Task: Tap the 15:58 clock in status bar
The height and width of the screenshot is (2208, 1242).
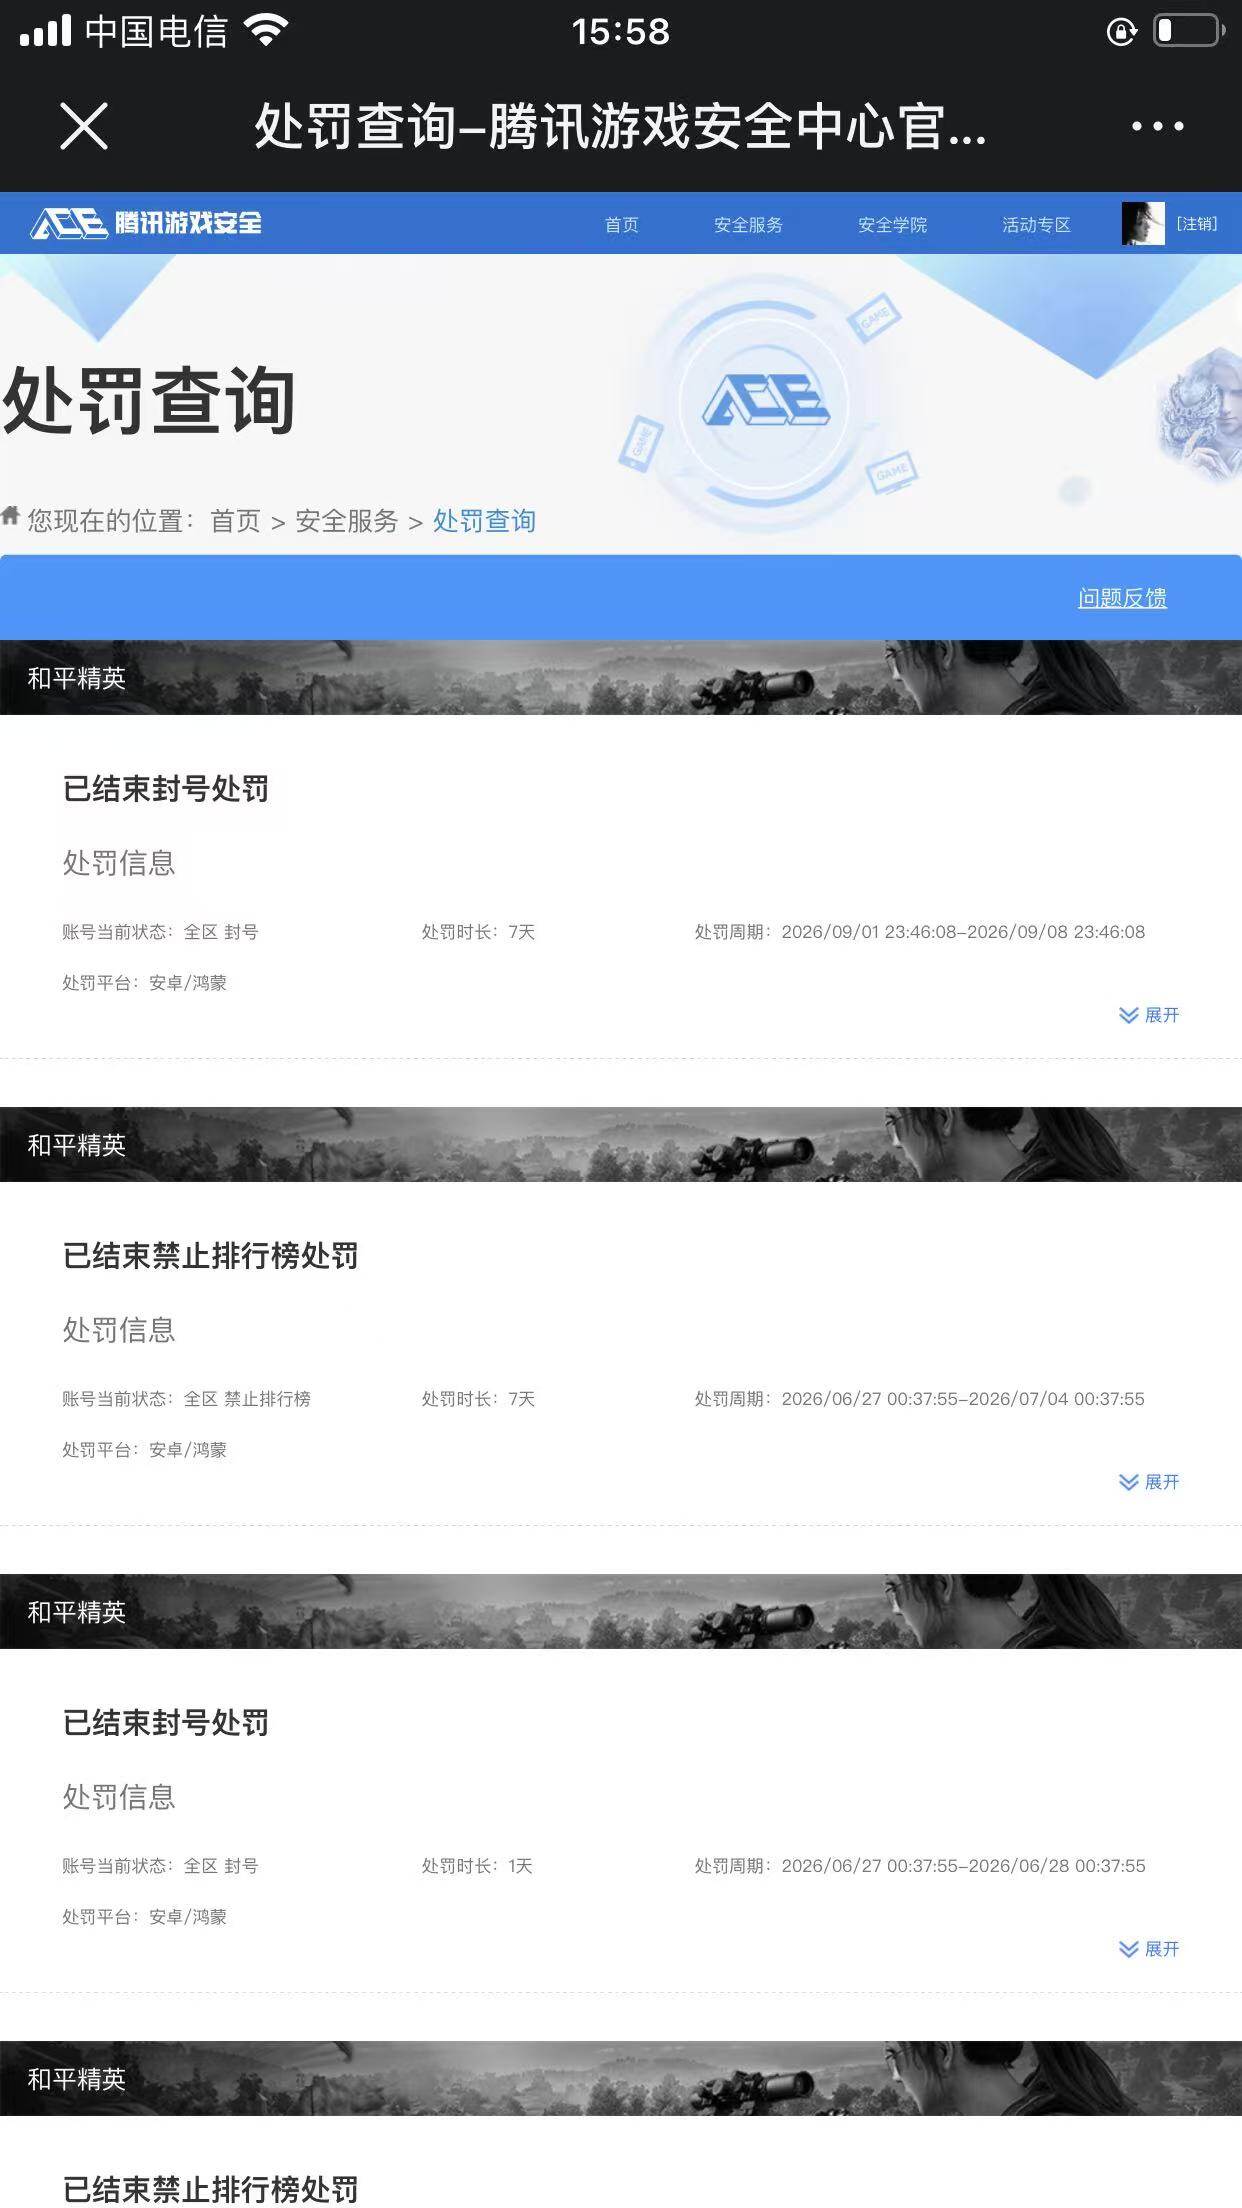Action: tap(621, 32)
